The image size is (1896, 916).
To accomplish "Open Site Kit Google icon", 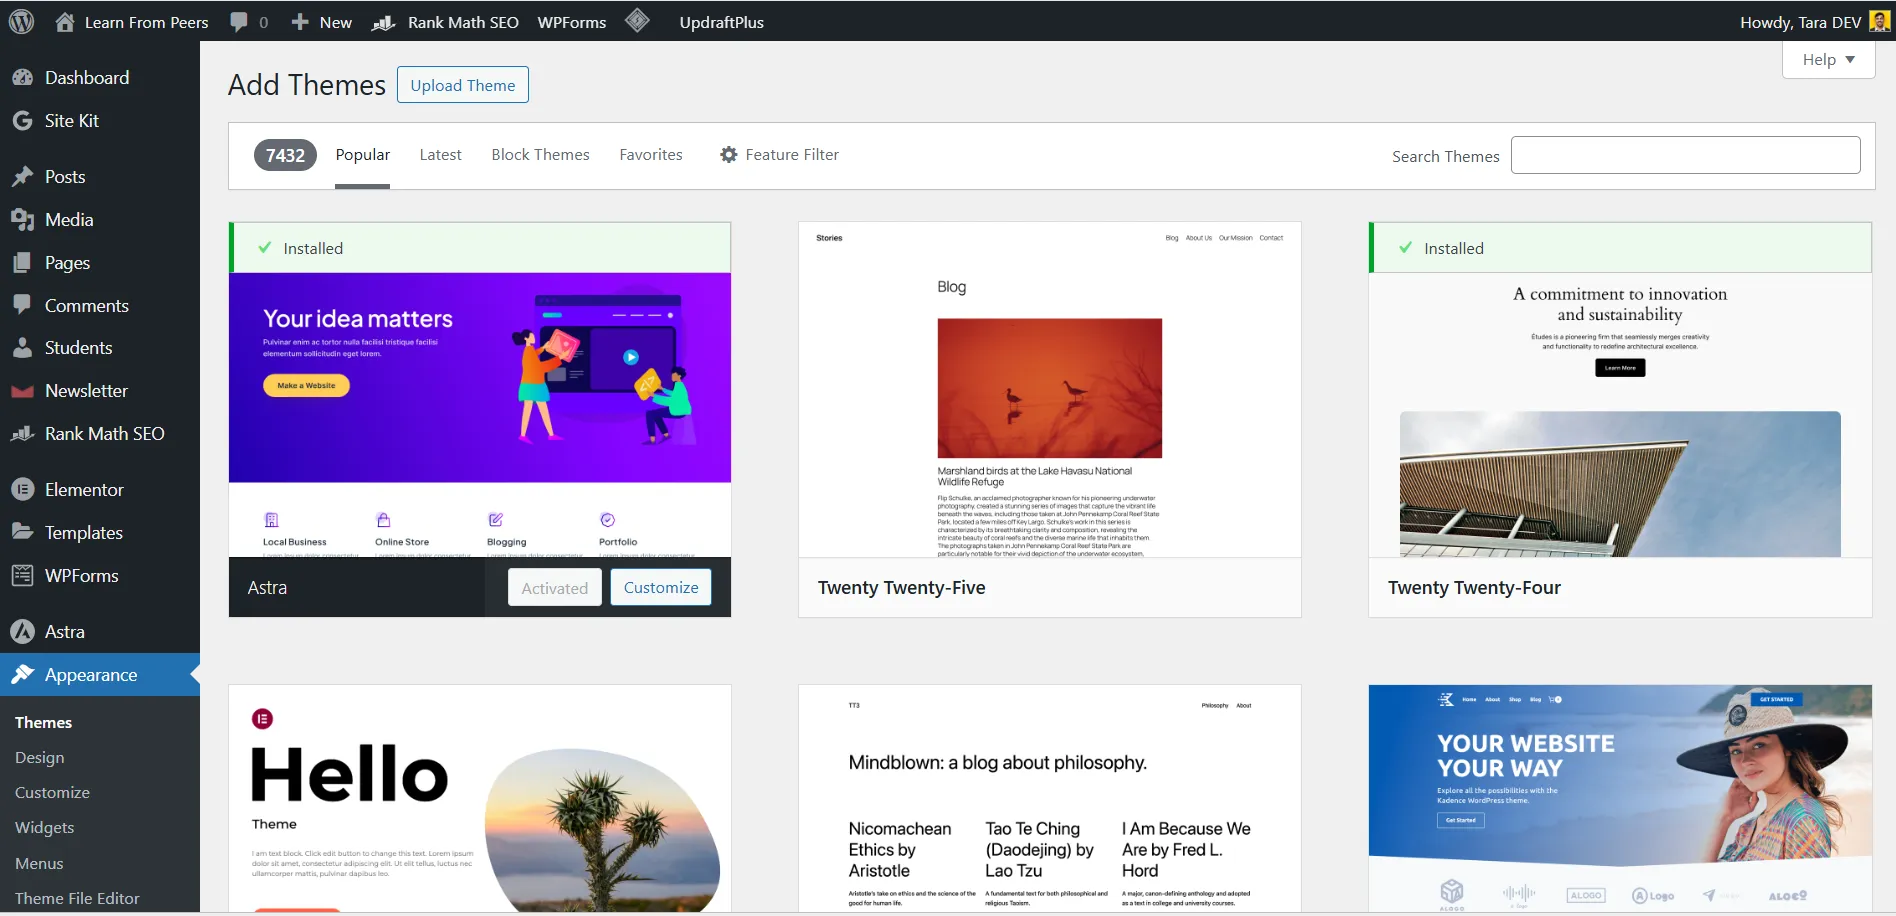I will pyautogui.click(x=22, y=121).
